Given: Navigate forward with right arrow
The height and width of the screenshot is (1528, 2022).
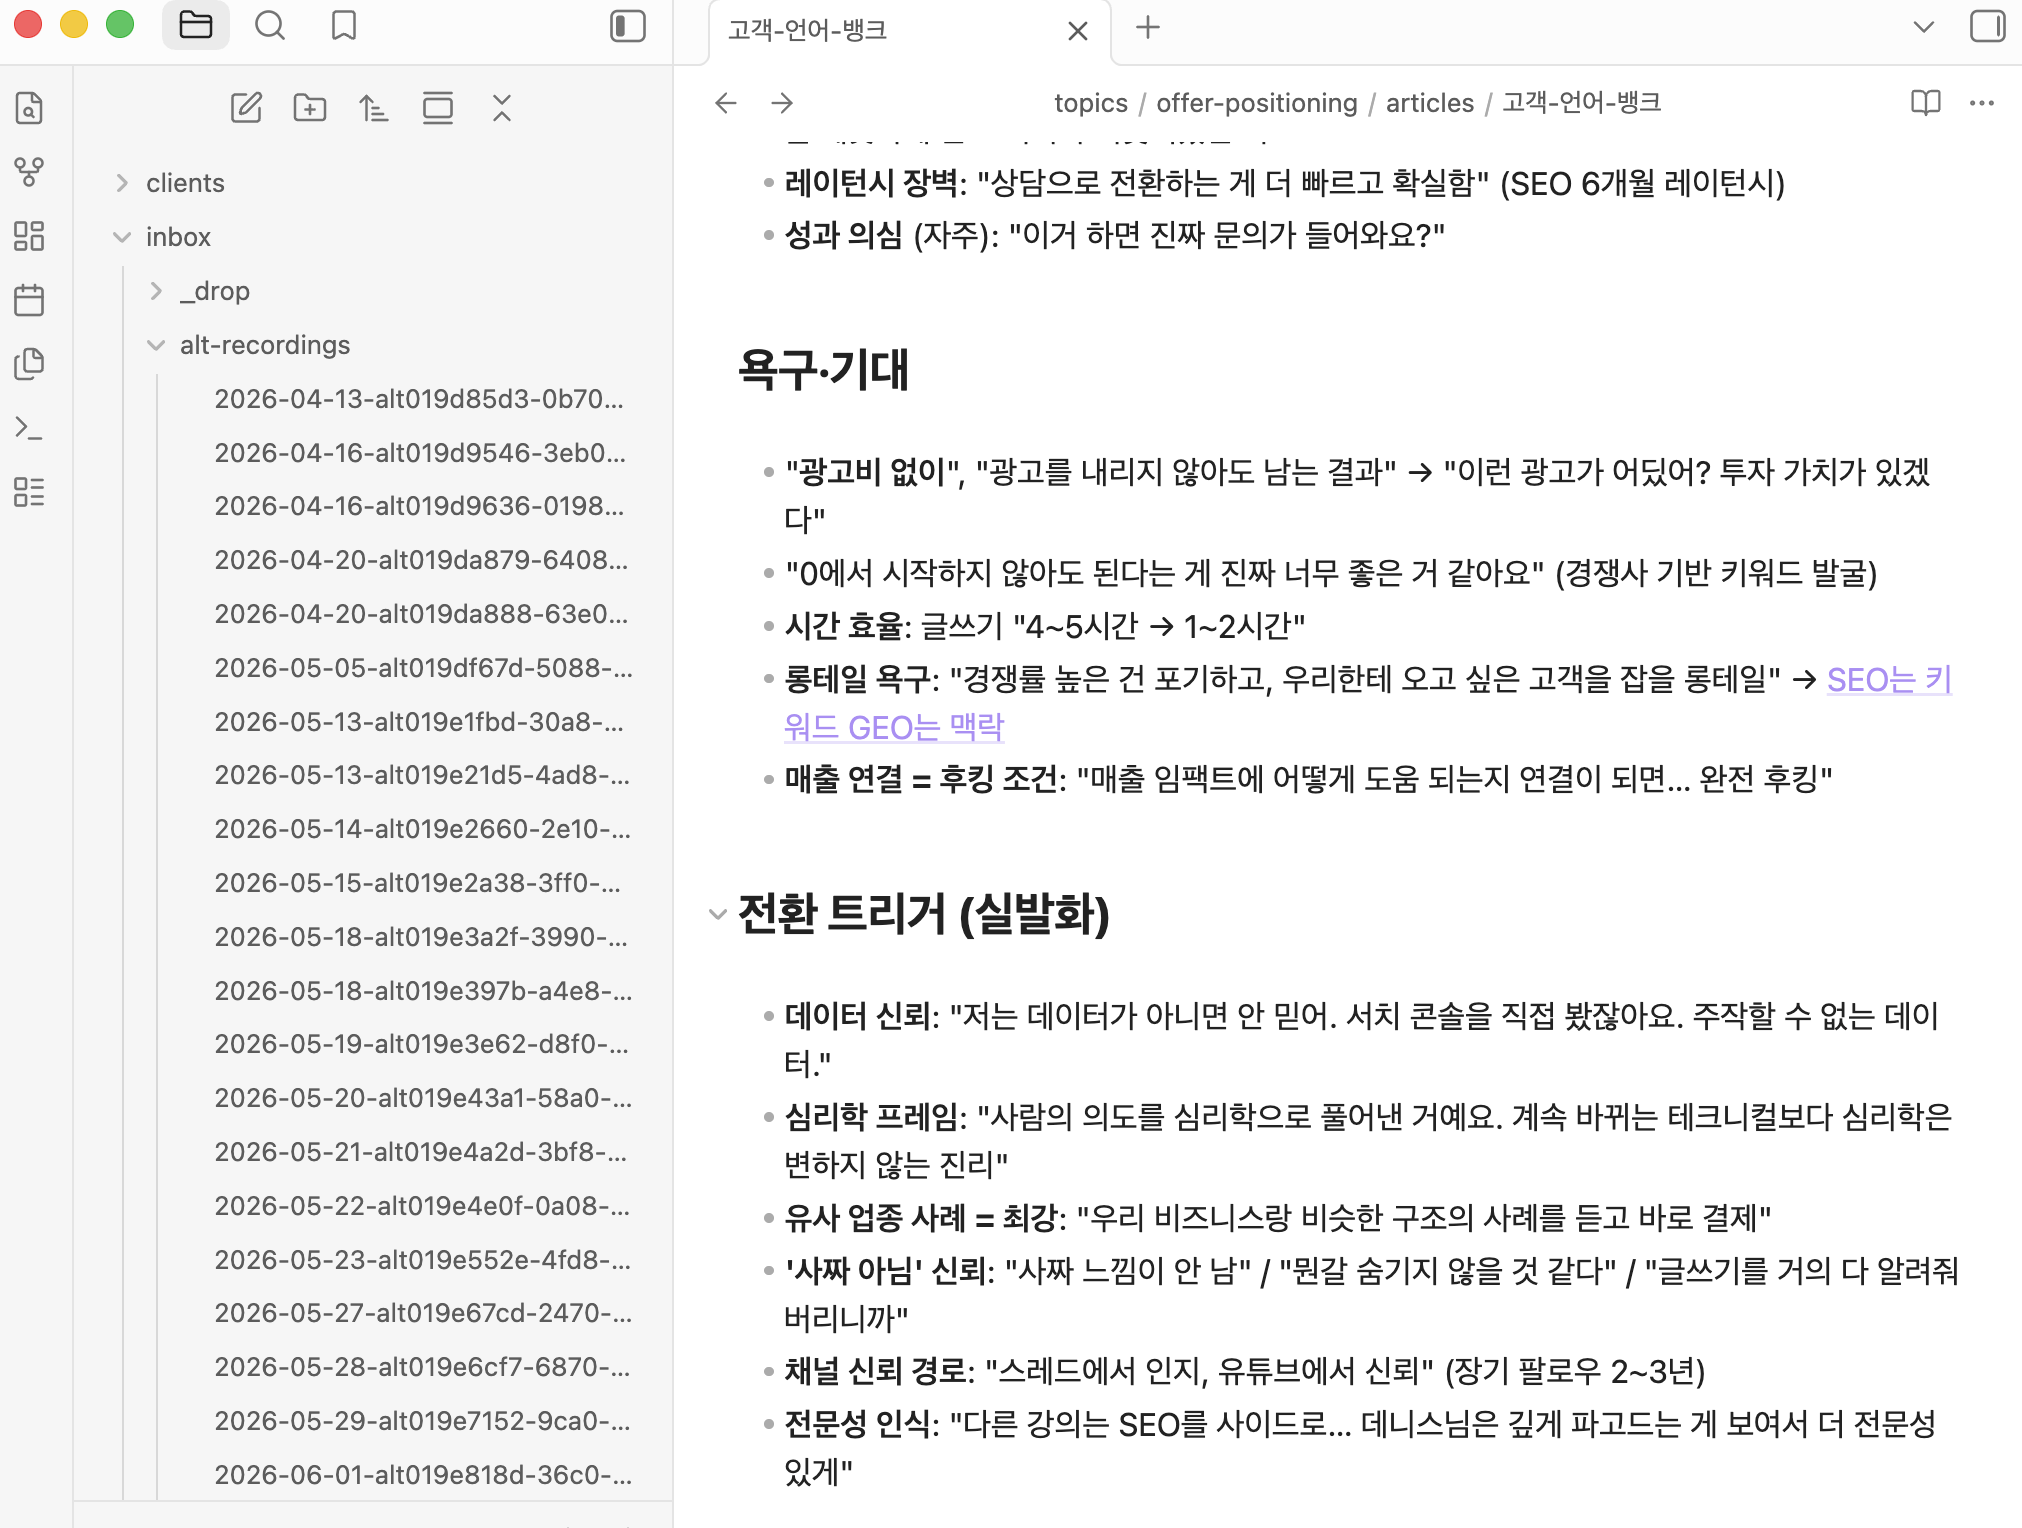Looking at the screenshot, I should pyautogui.click(x=782, y=103).
